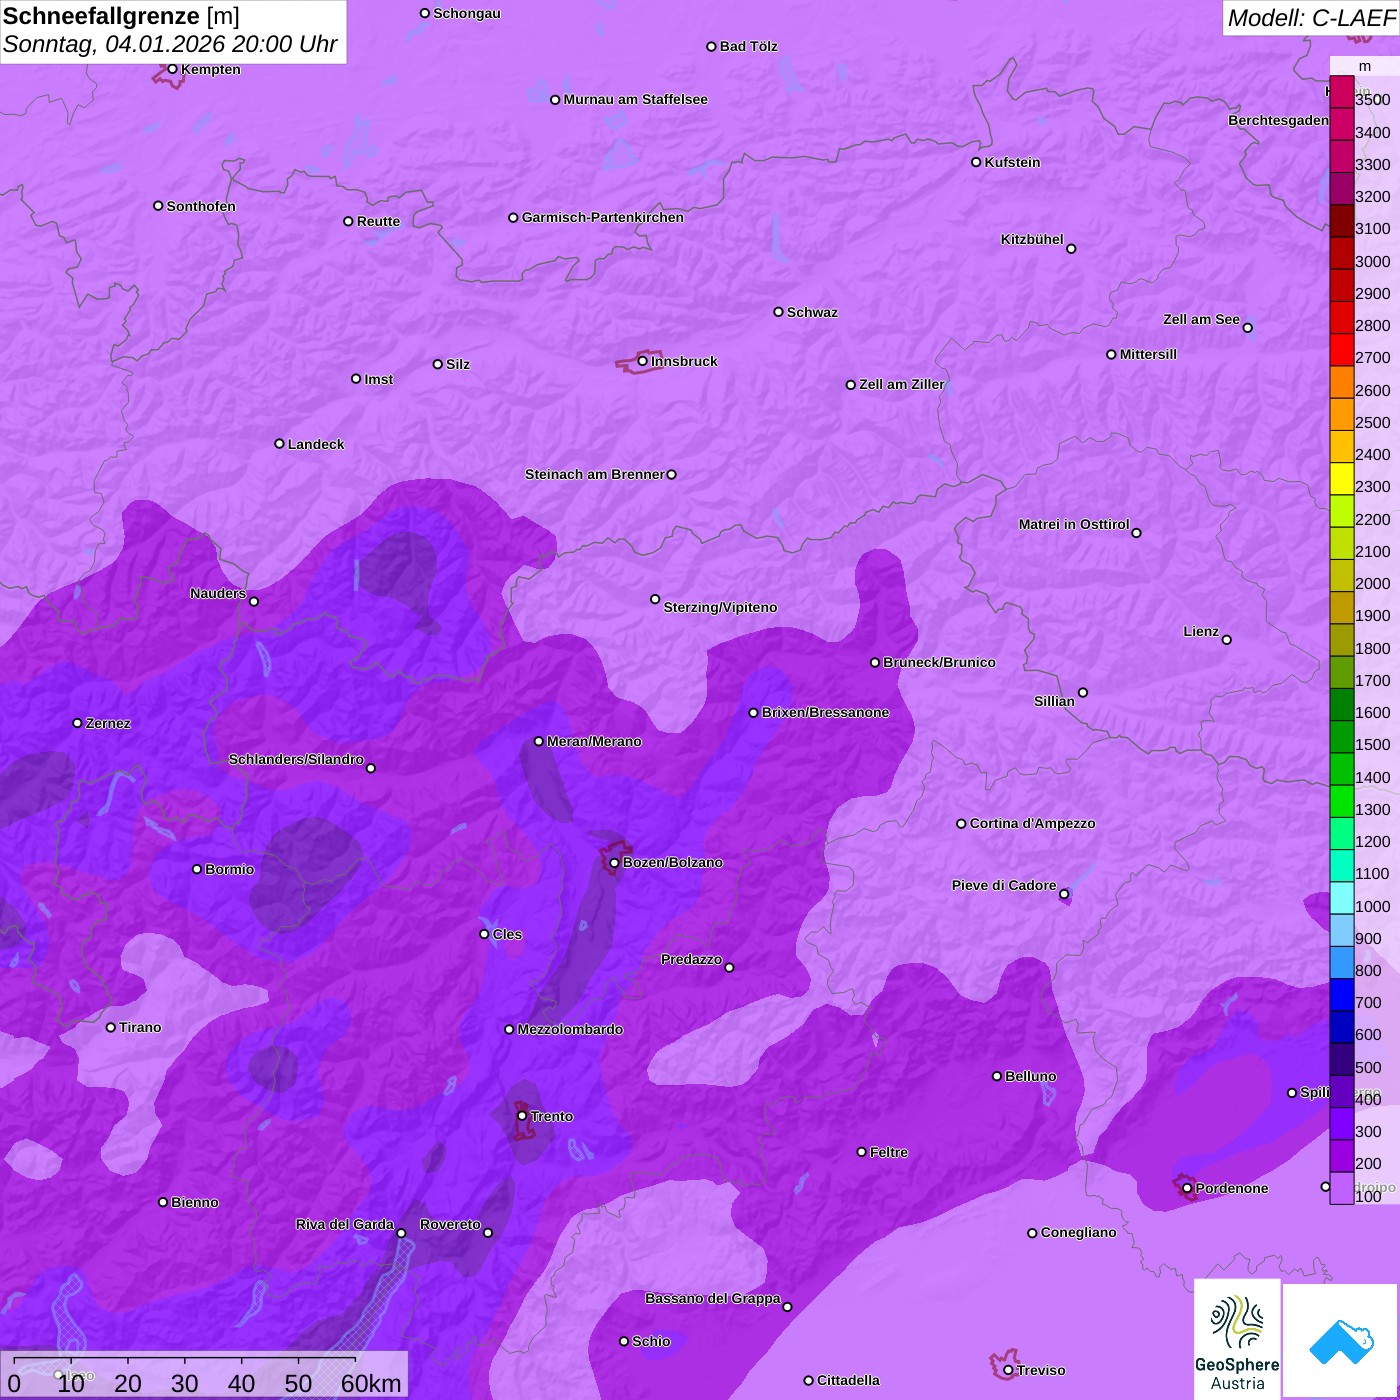Click the Matrei in Osttirol label
Screen dimensions: 1400x1400
click(x=1073, y=524)
